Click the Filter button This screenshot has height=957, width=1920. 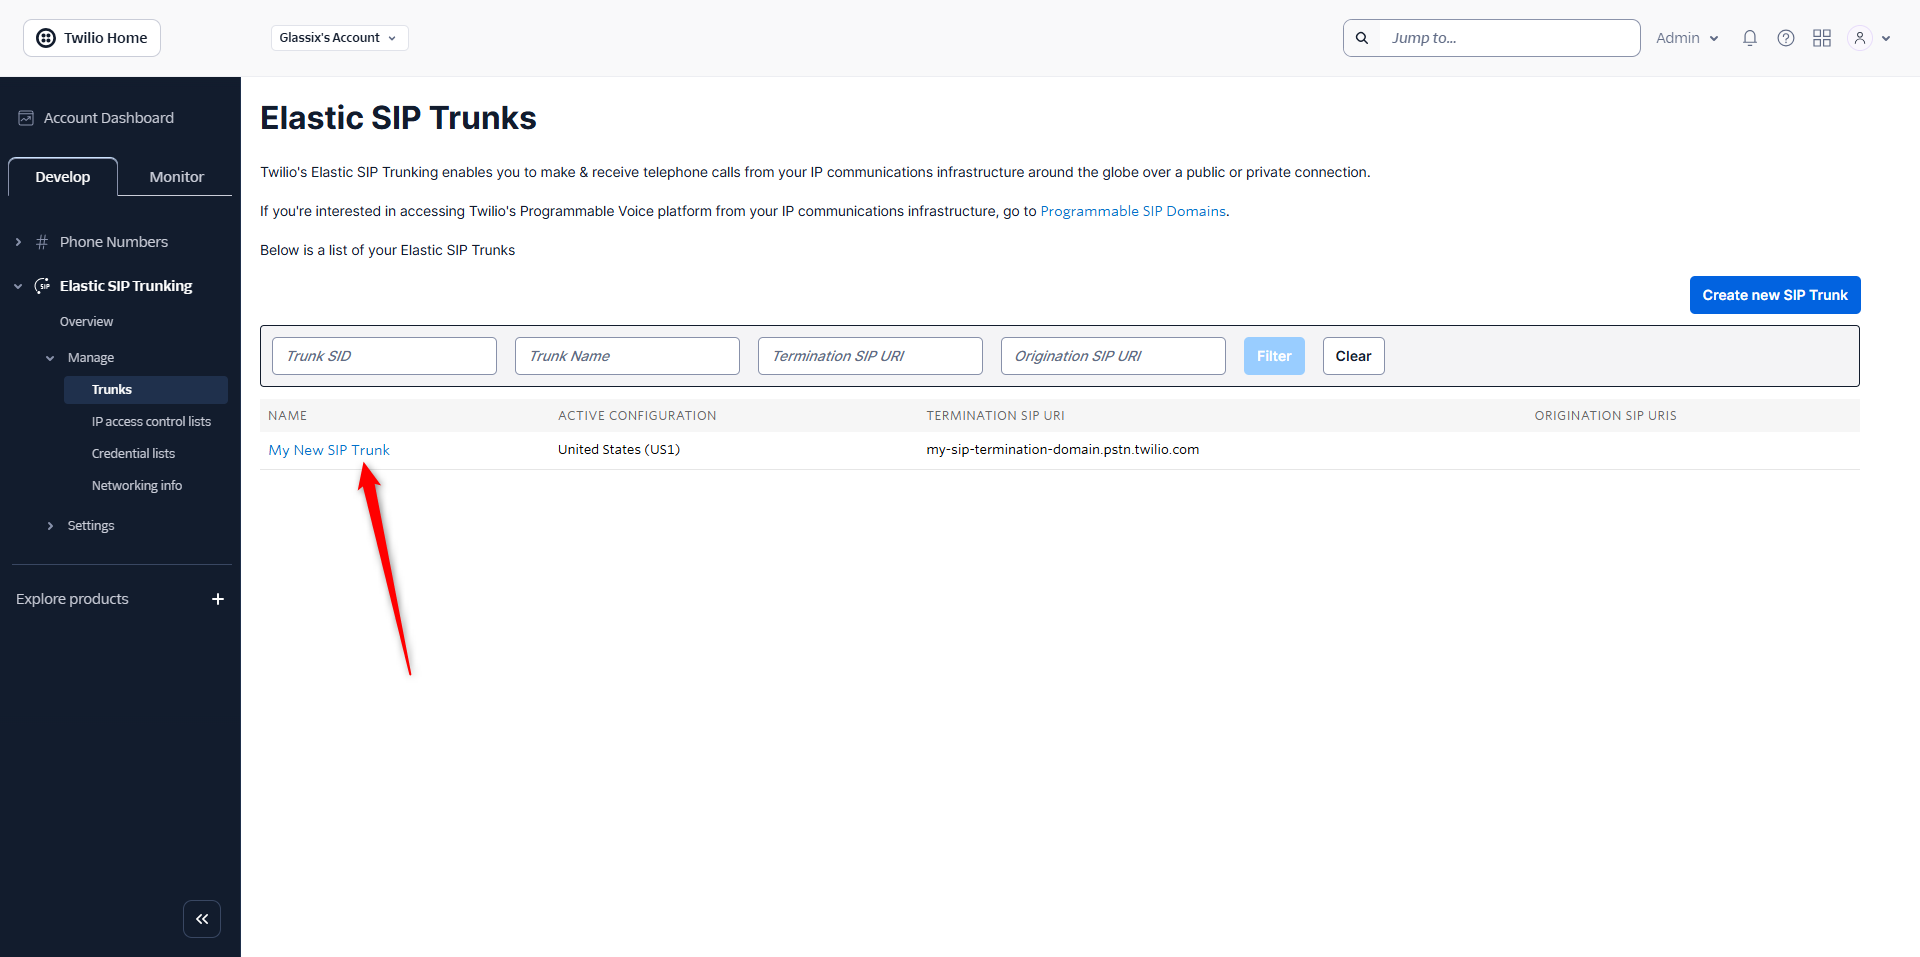[x=1274, y=356]
